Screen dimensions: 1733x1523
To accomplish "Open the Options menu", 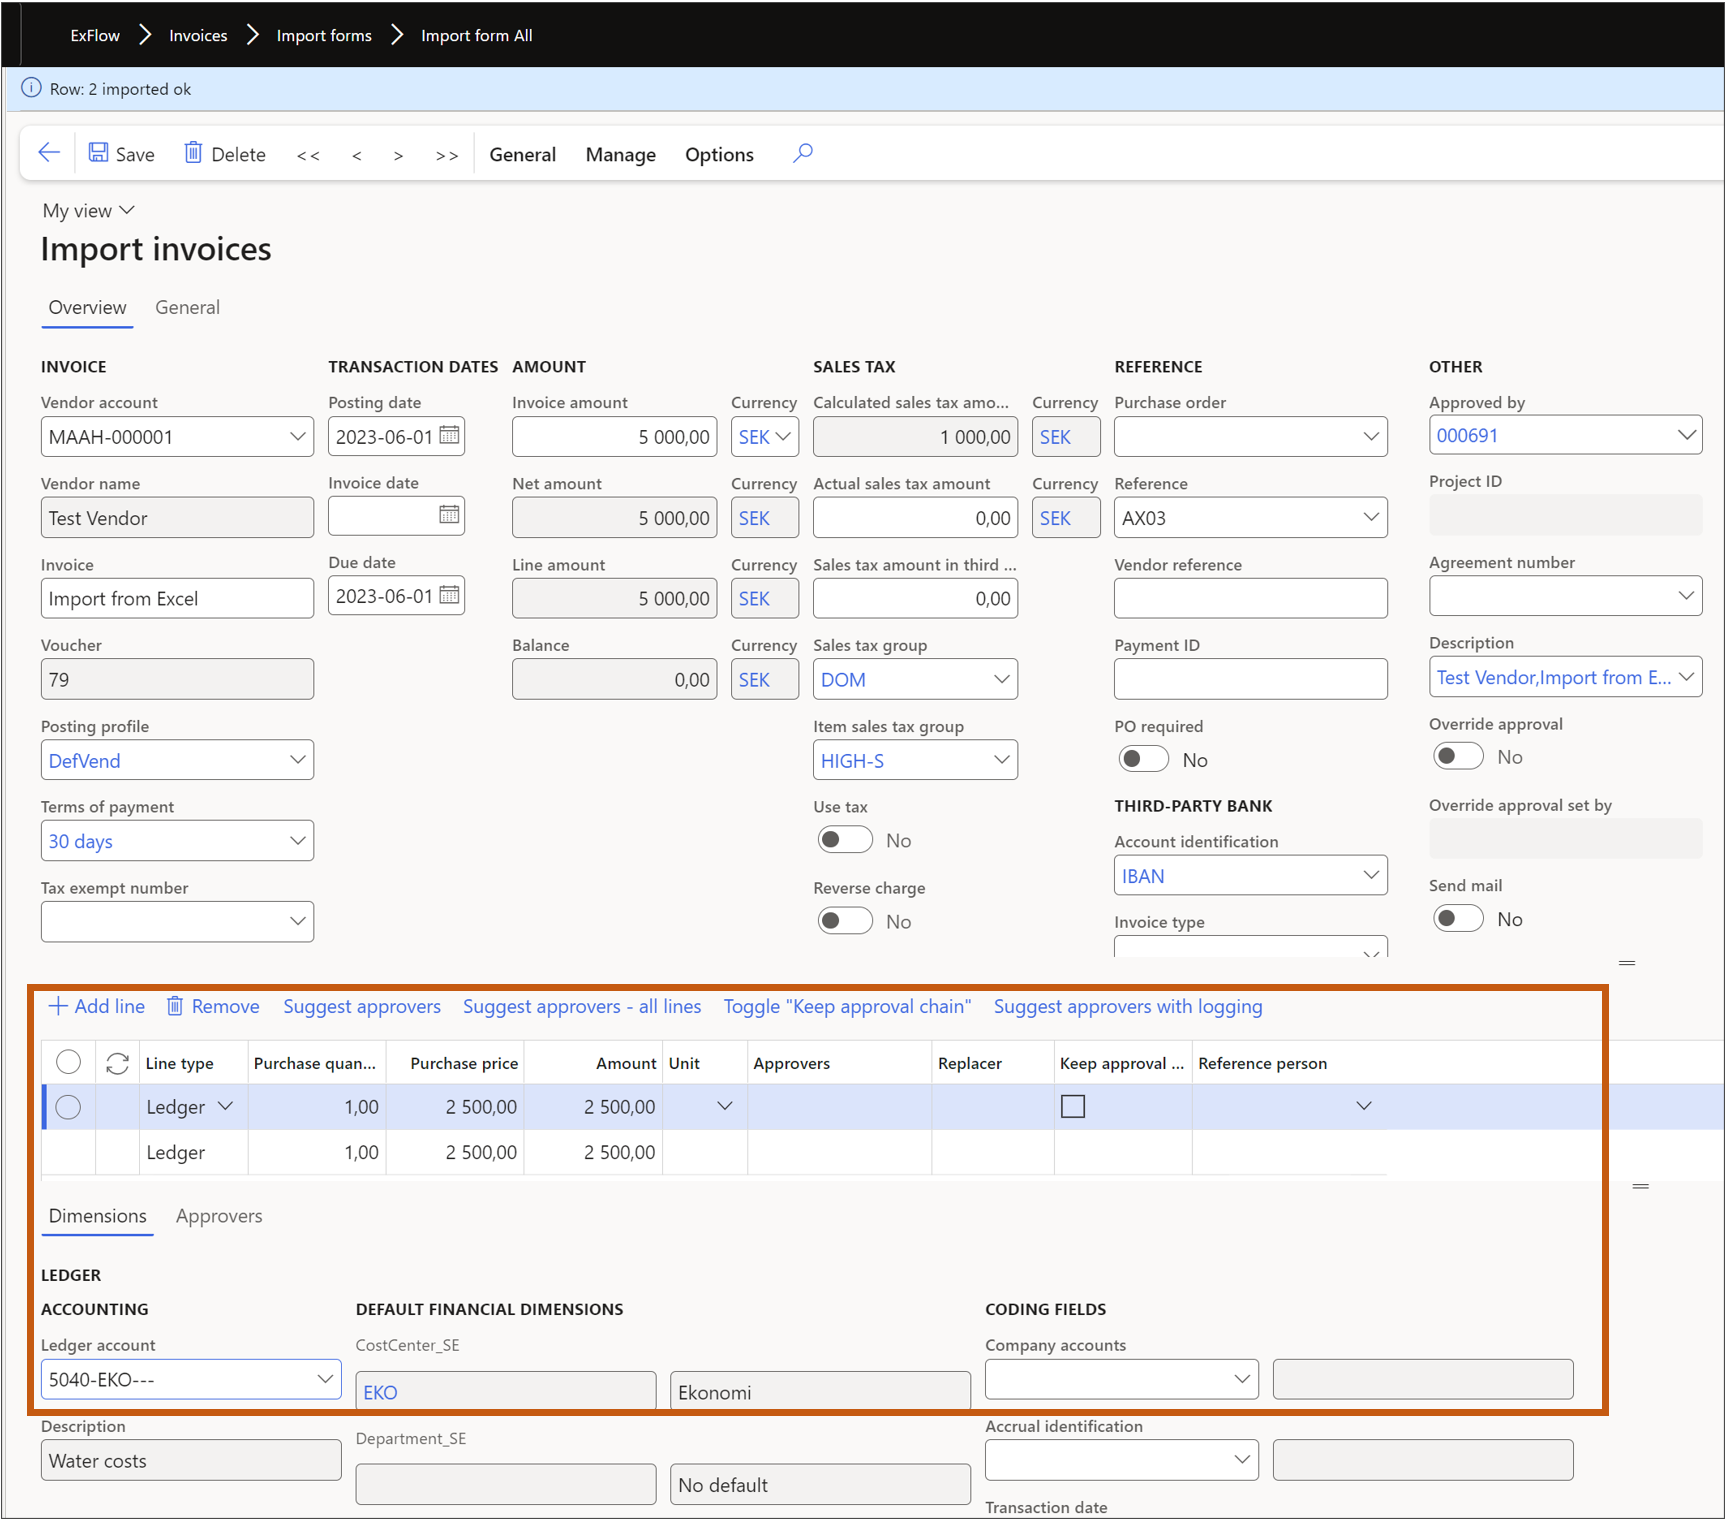I will 719,155.
